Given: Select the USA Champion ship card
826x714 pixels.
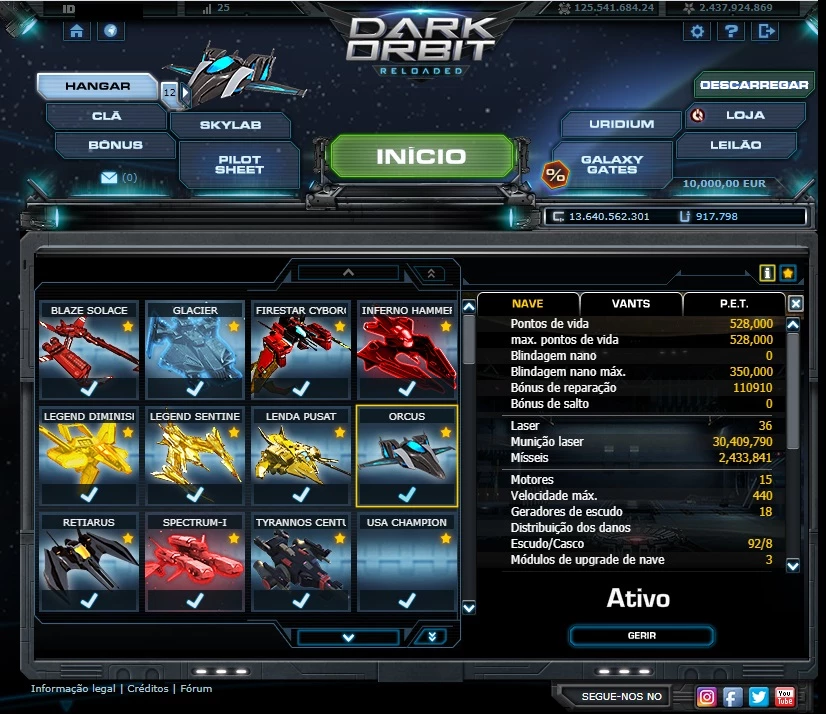Looking at the screenshot, I should (407, 563).
